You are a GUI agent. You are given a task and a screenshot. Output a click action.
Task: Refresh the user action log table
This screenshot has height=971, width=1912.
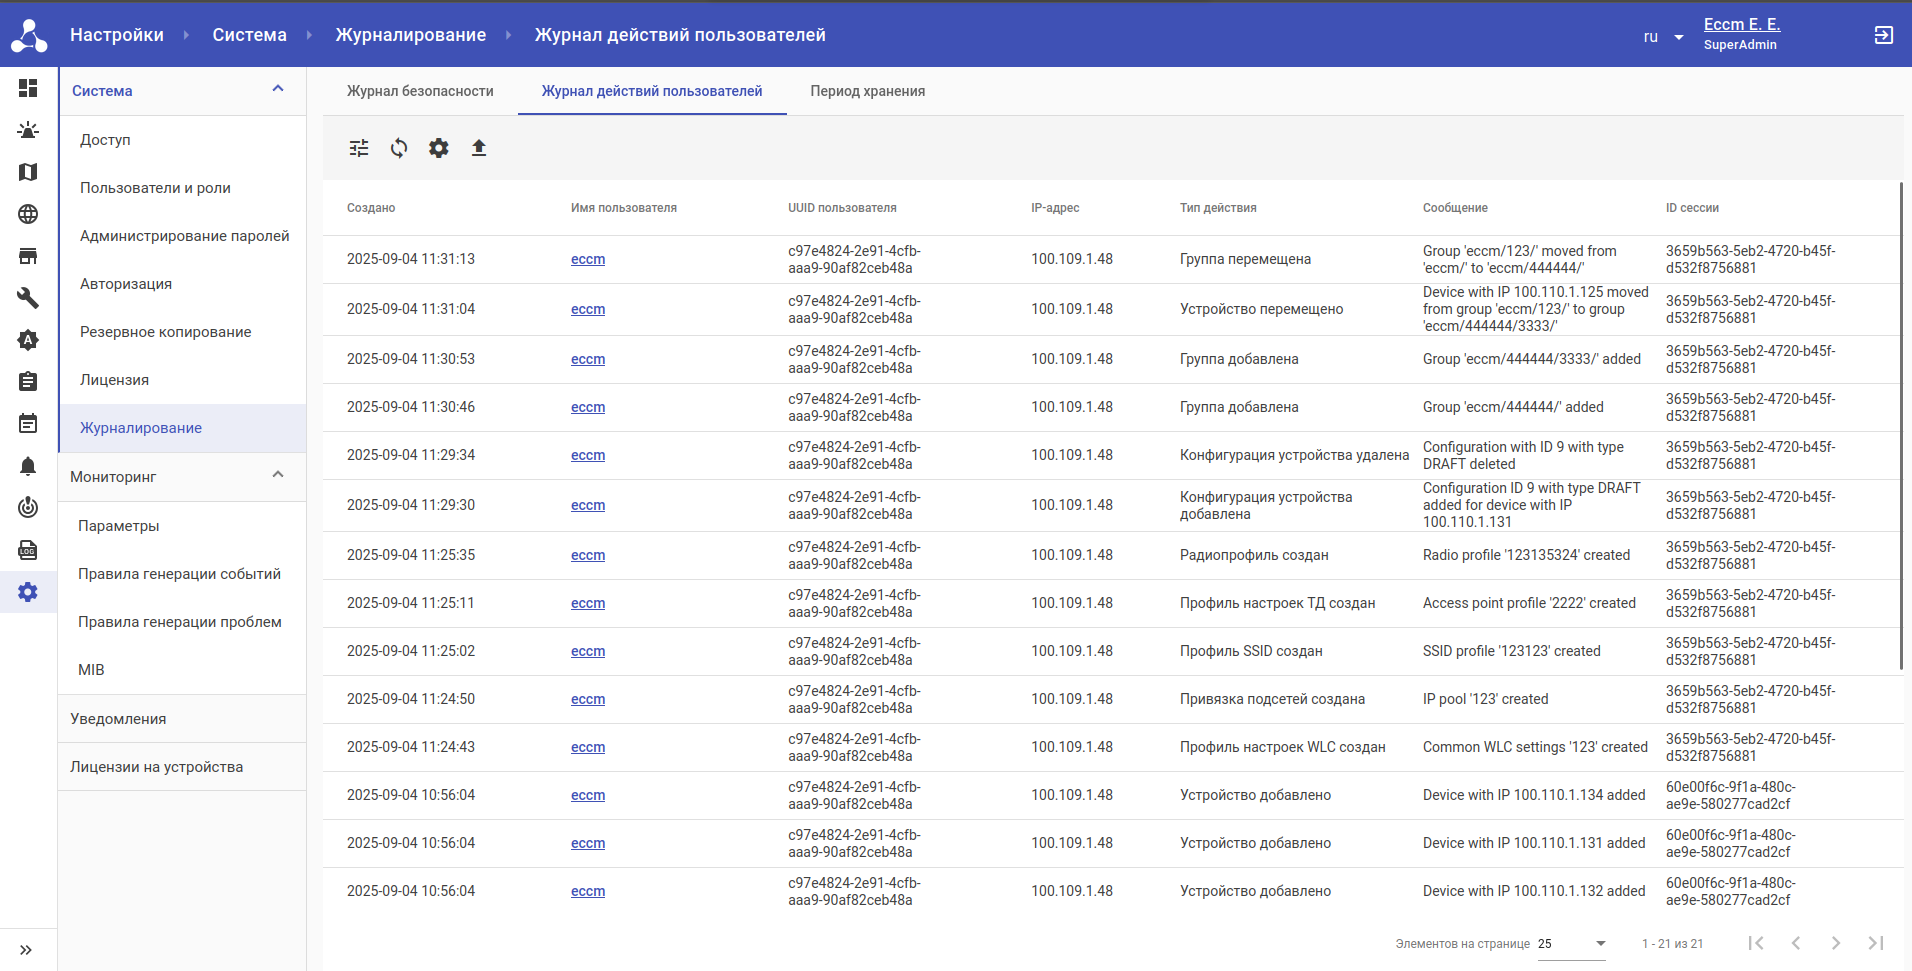(399, 148)
